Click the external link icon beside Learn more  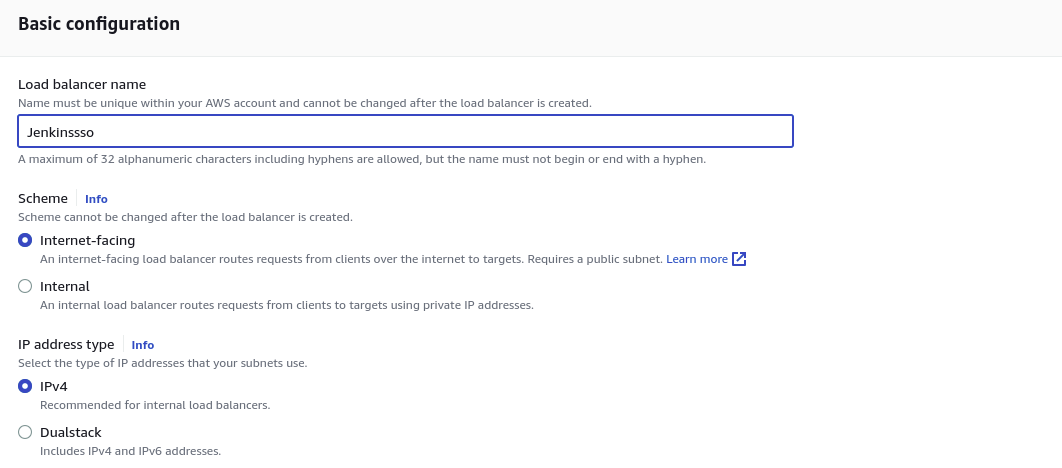740,259
